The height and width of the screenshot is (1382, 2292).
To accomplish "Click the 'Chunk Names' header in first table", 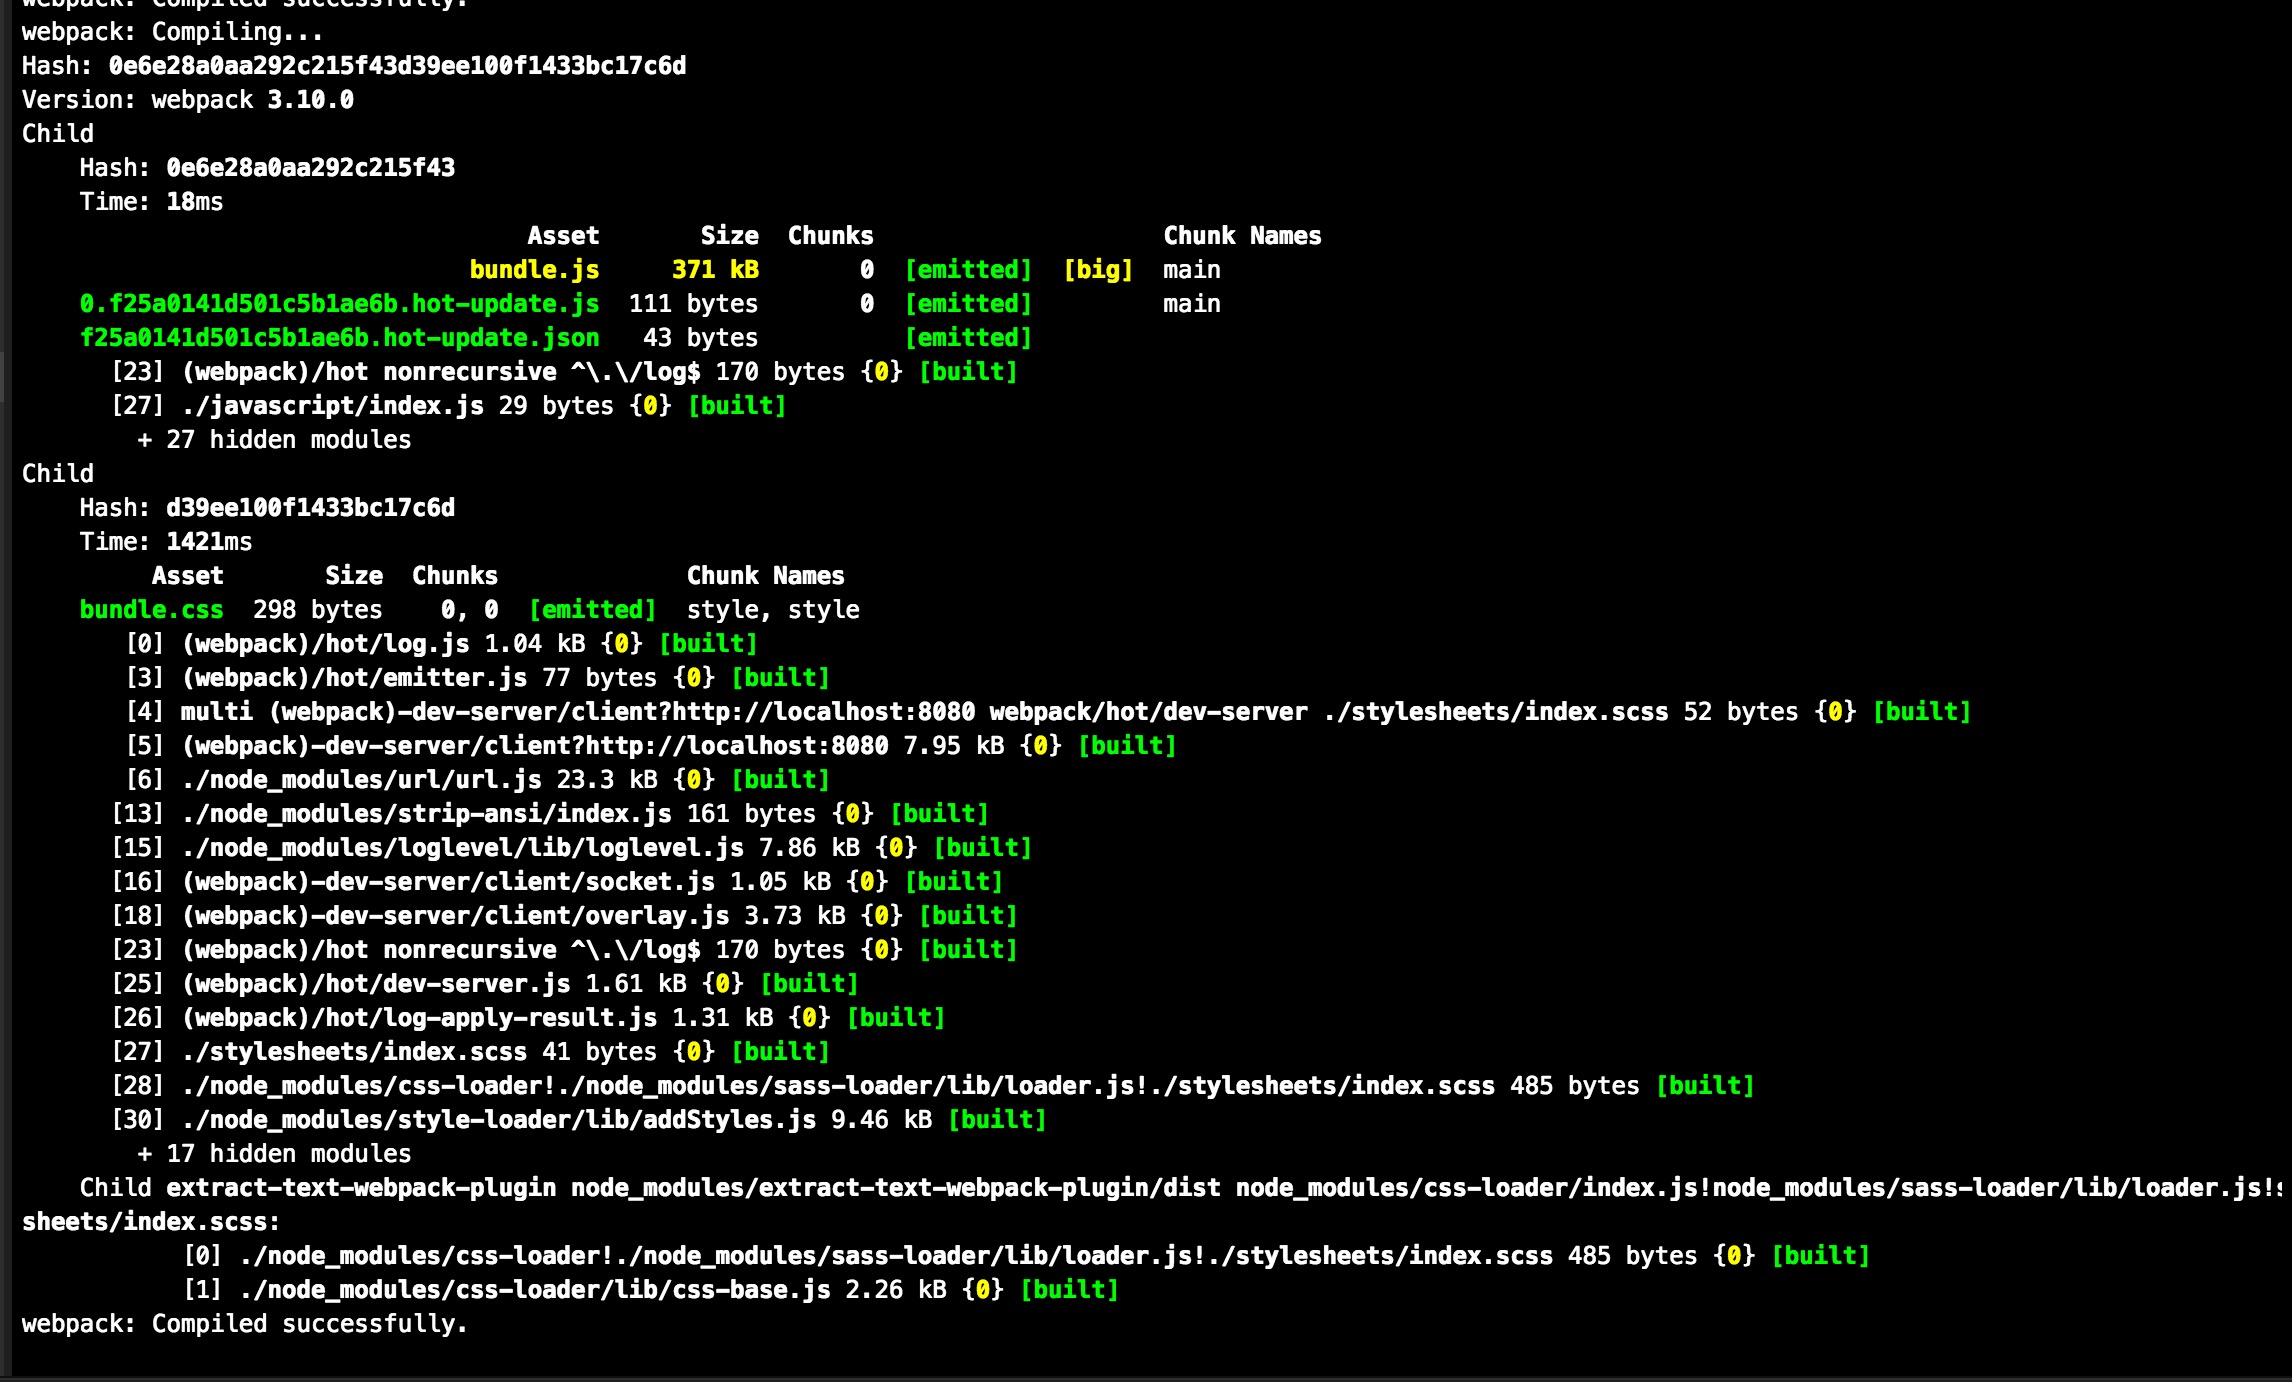I will coord(1242,236).
